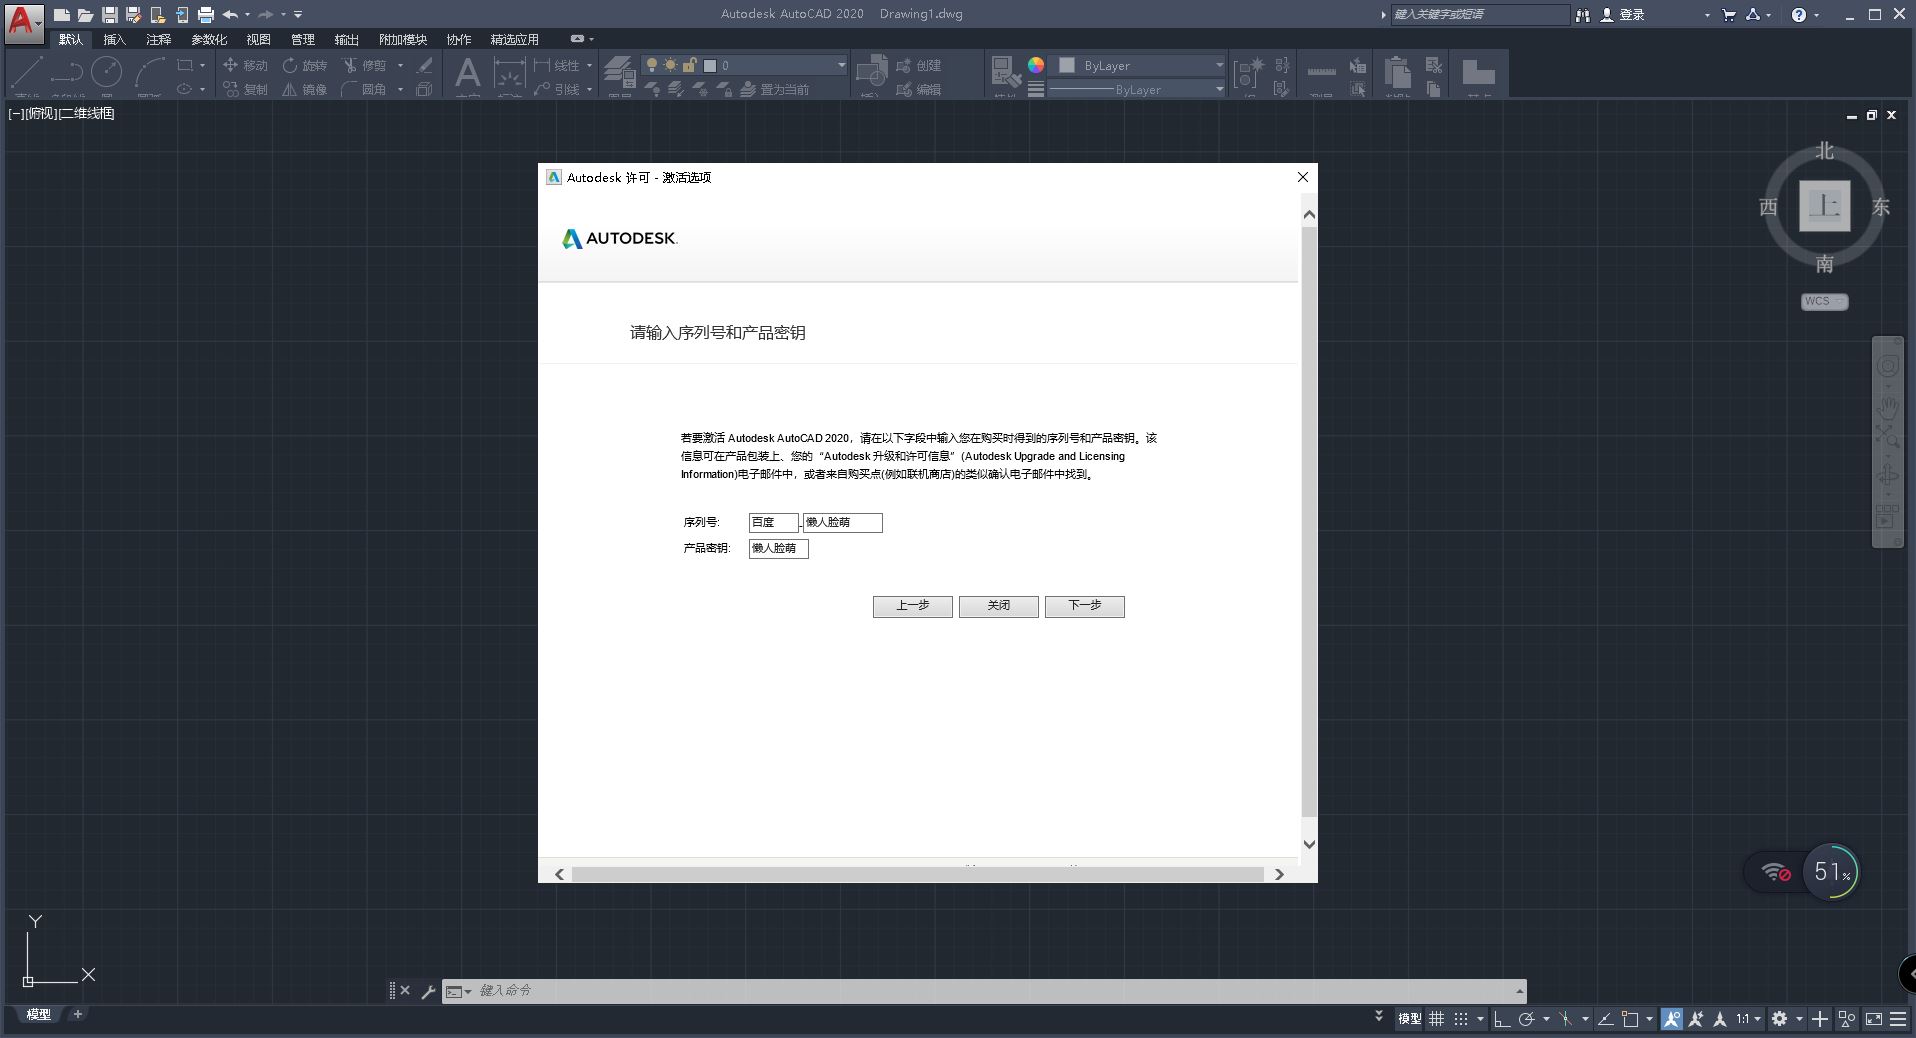
Task: Open Layer Properties stacked-sheets icon
Action: [619, 72]
